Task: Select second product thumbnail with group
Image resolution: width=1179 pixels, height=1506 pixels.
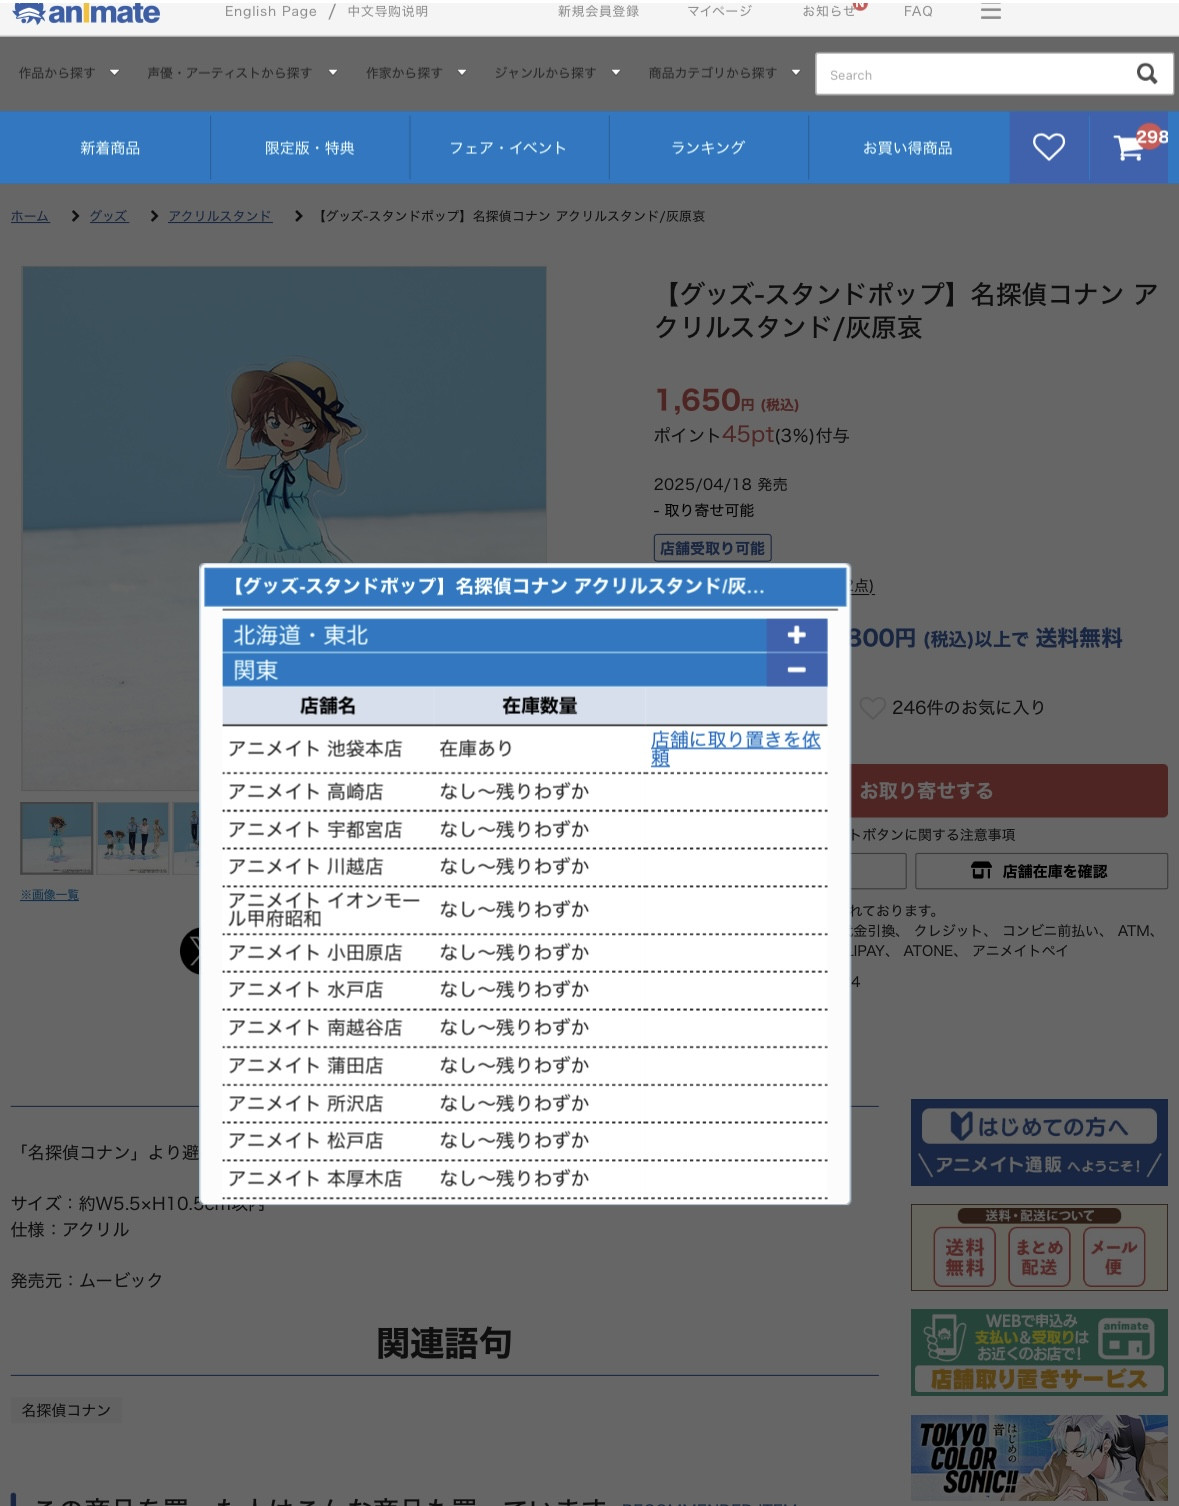Action: coord(133,838)
